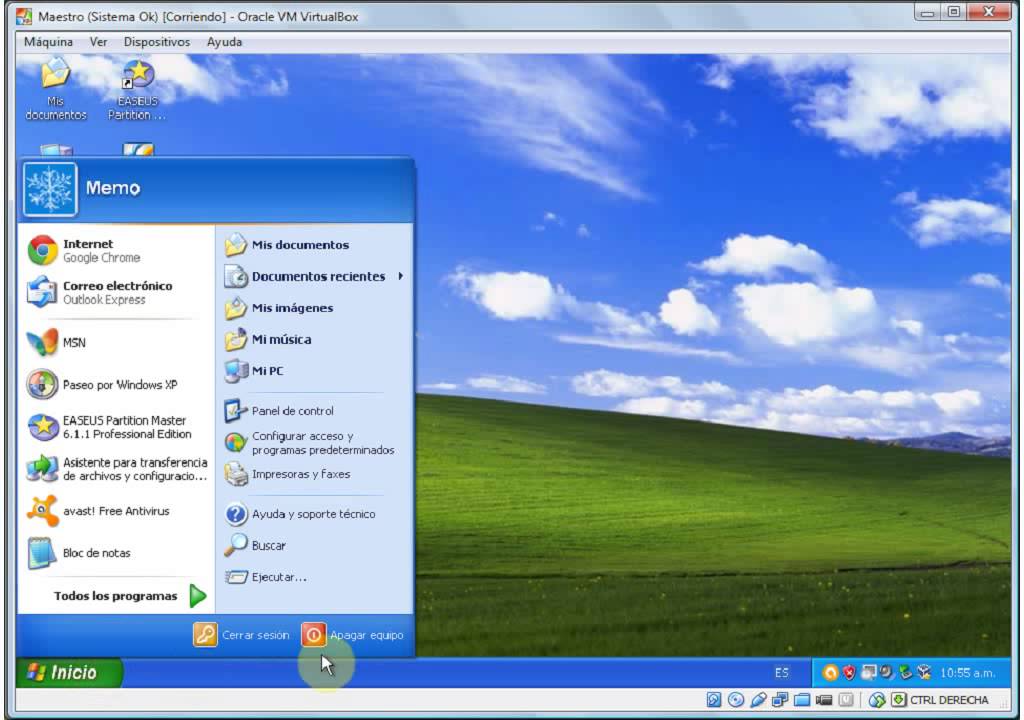Open Mis imágenes folder
The image size is (1024, 720).
click(315, 308)
